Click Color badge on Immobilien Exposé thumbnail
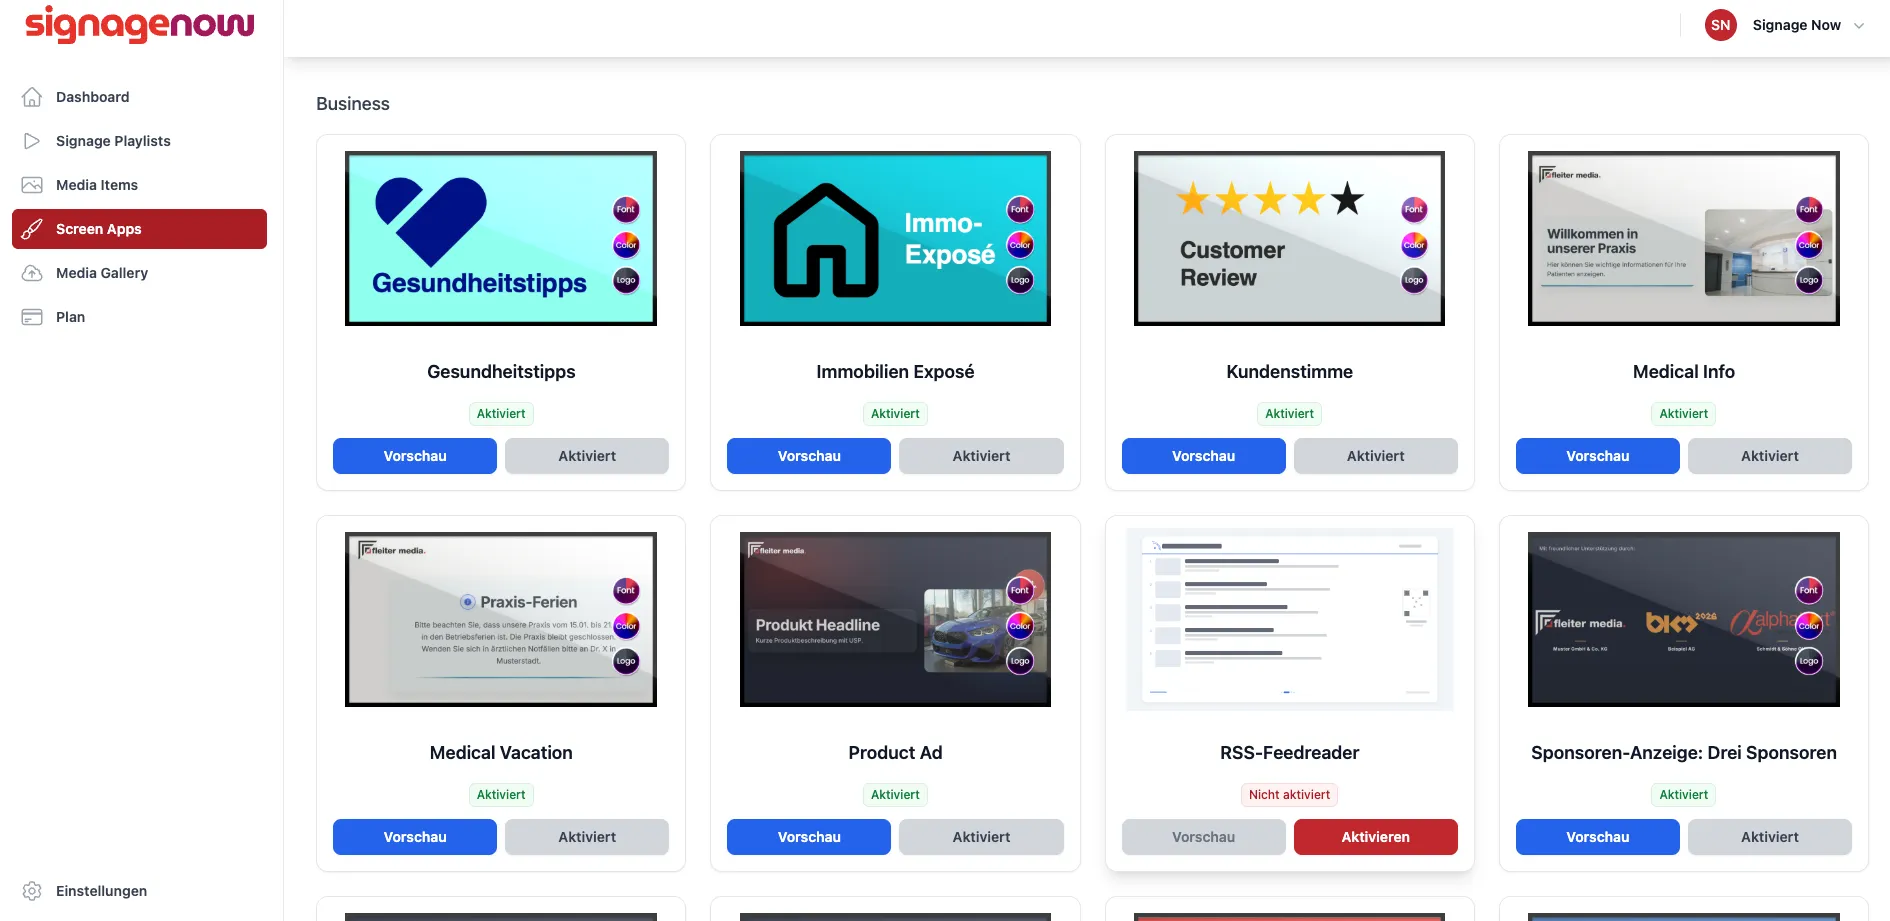The width and height of the screenshot is (1890, 921). [x=1020, y=245]
